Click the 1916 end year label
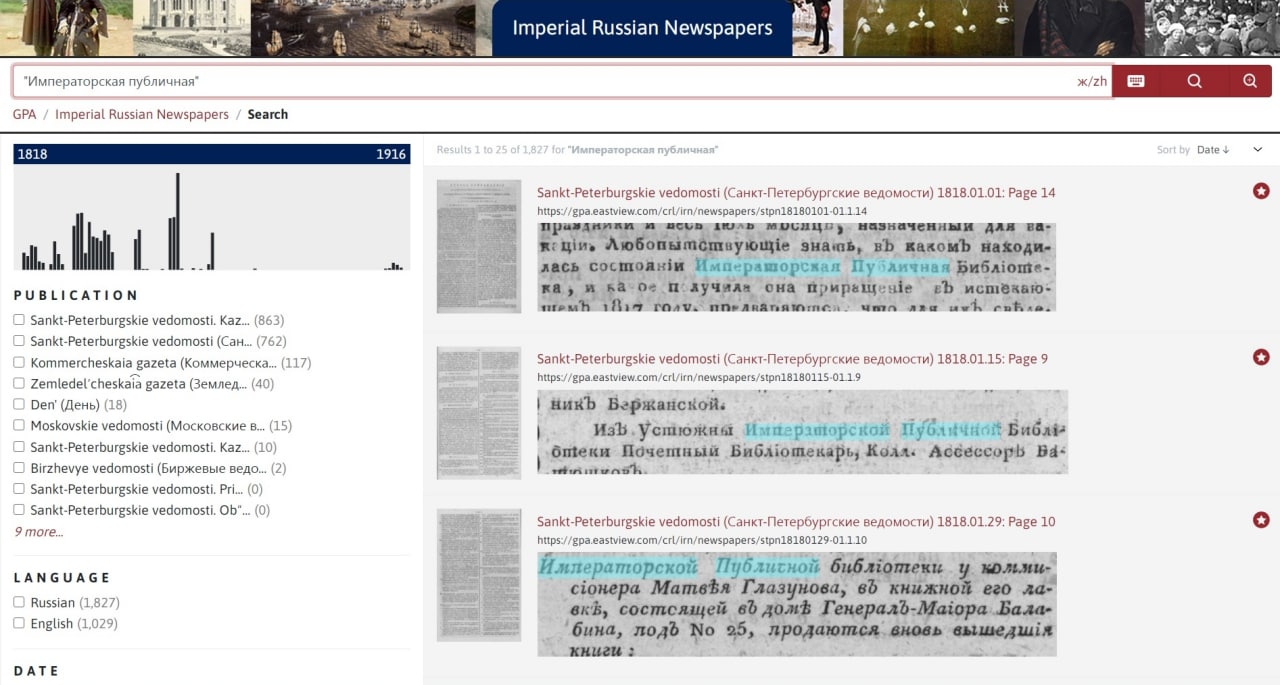Screen dimensions: 1280x685 click(x=391, y=154)
